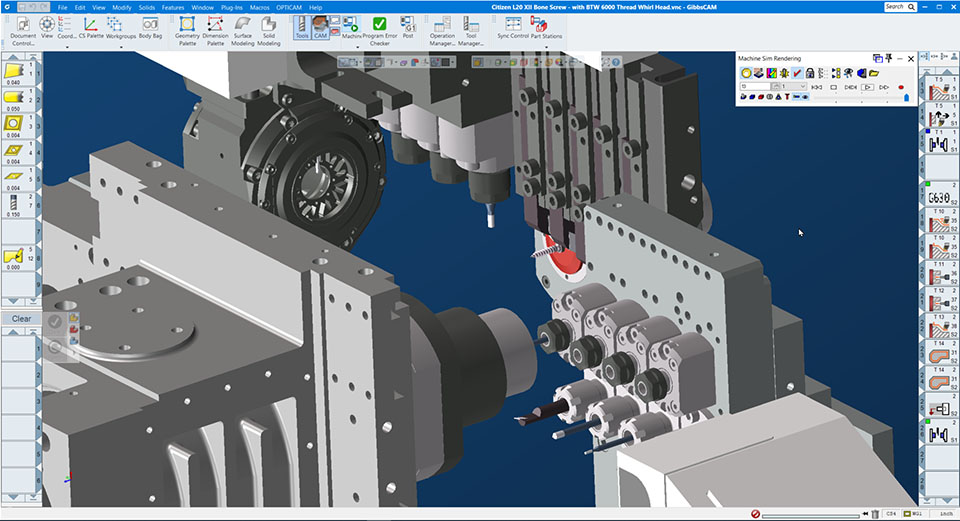Toggle the CAM palette button
Screen dimensions: 960x521
(x=320, y=26)
